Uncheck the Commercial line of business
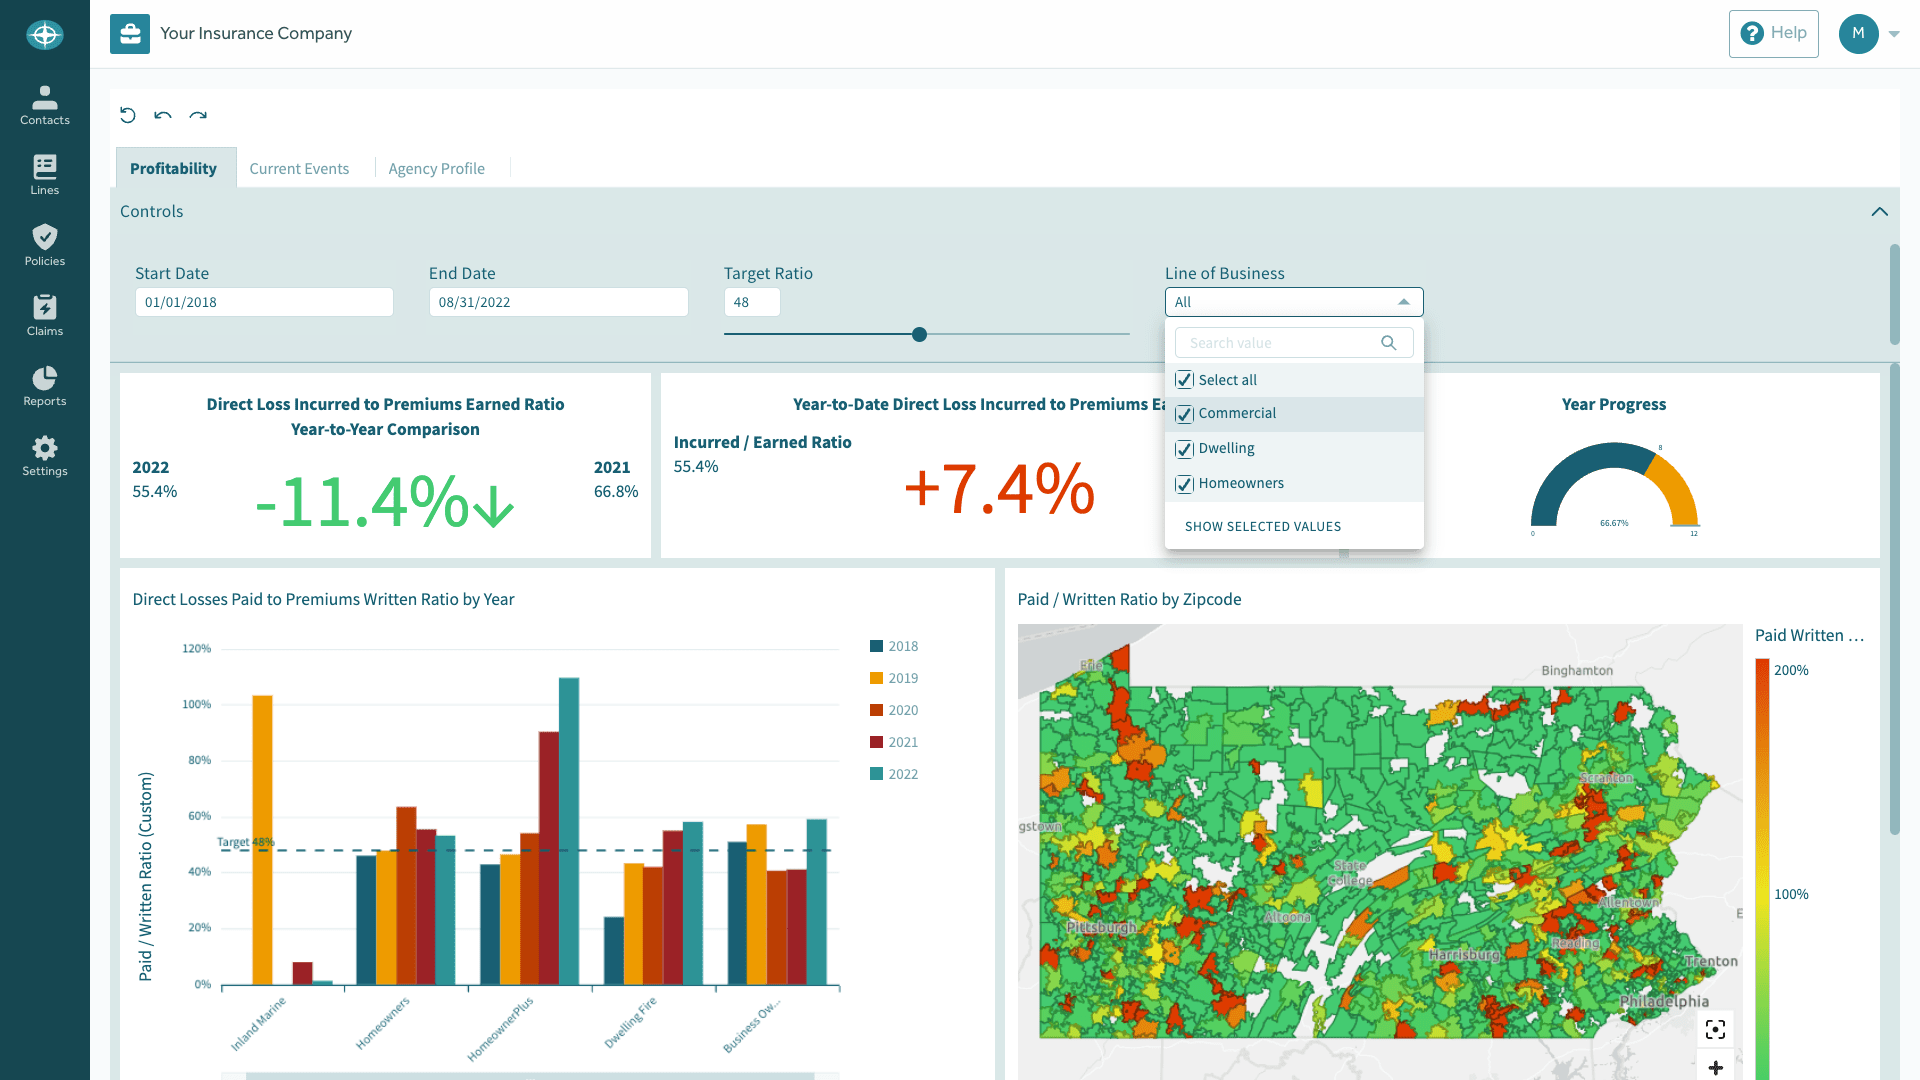The width and height of the screenshot is (1920, 1080). pos(1184,413)
